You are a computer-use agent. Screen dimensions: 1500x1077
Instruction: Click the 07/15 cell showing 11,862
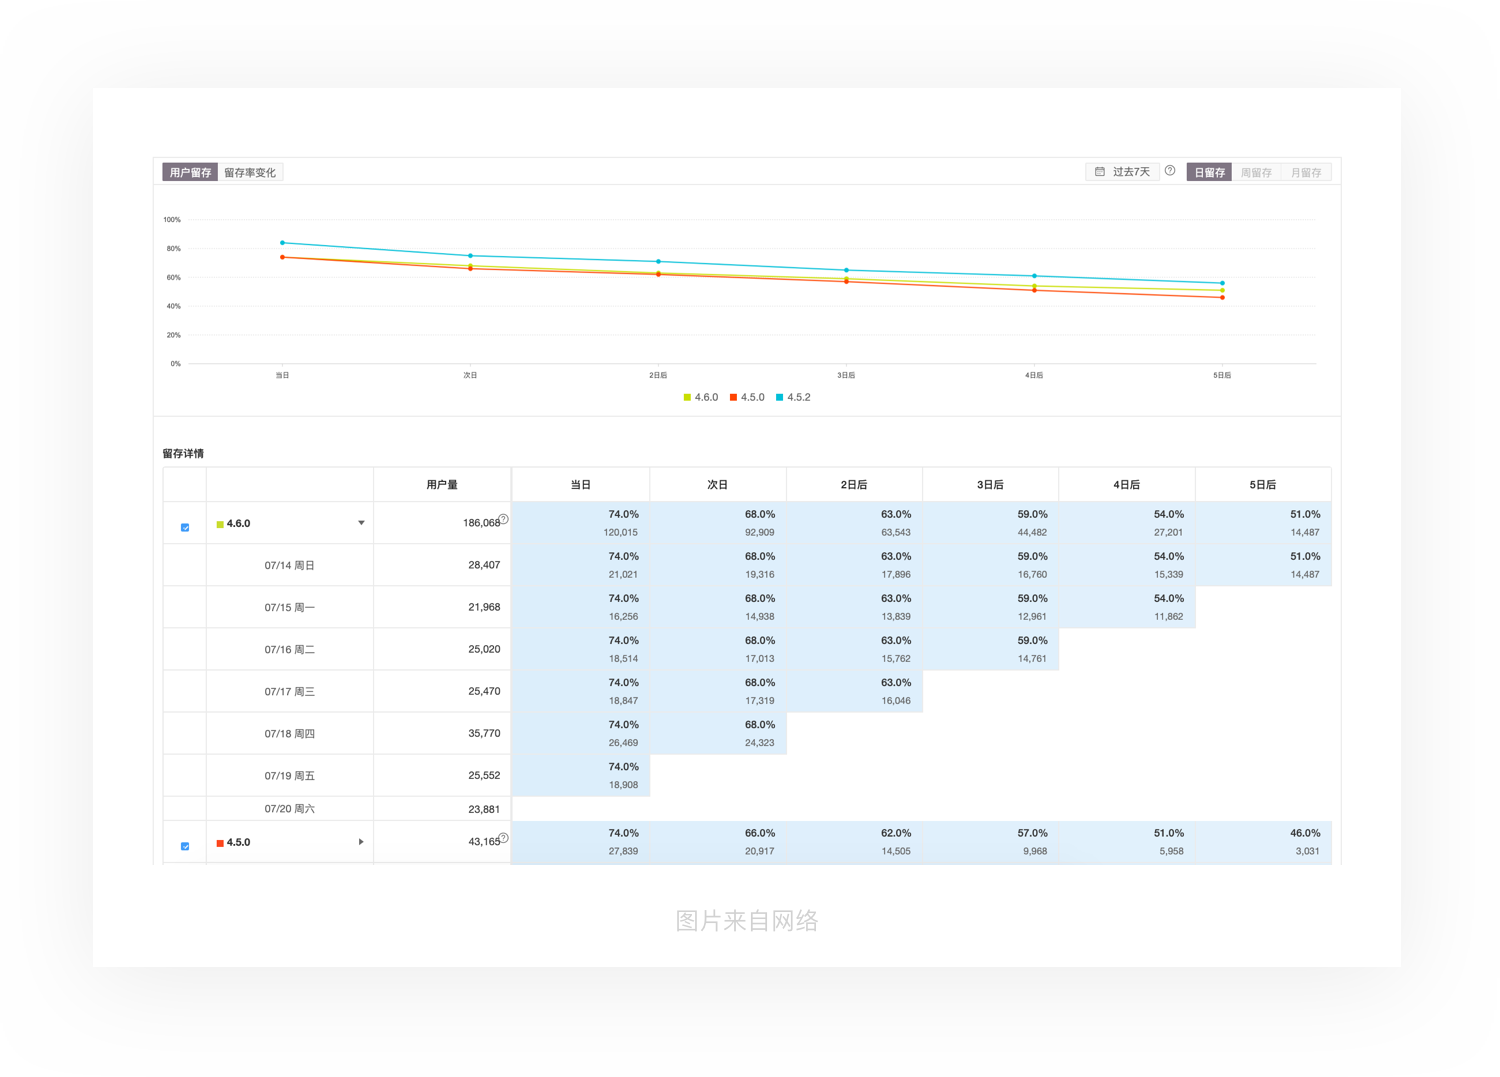click(x=1127, y=607)
